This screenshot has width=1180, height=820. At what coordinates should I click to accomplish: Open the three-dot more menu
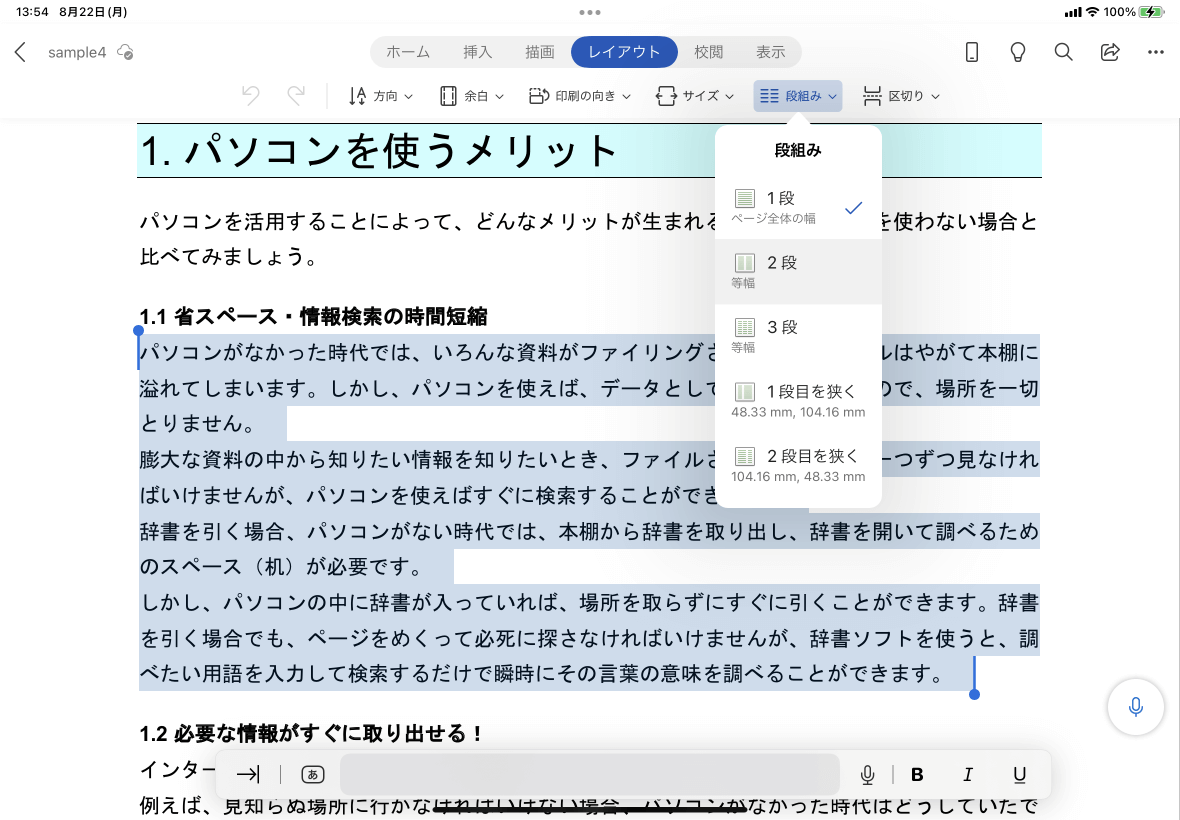[1156, 52]
